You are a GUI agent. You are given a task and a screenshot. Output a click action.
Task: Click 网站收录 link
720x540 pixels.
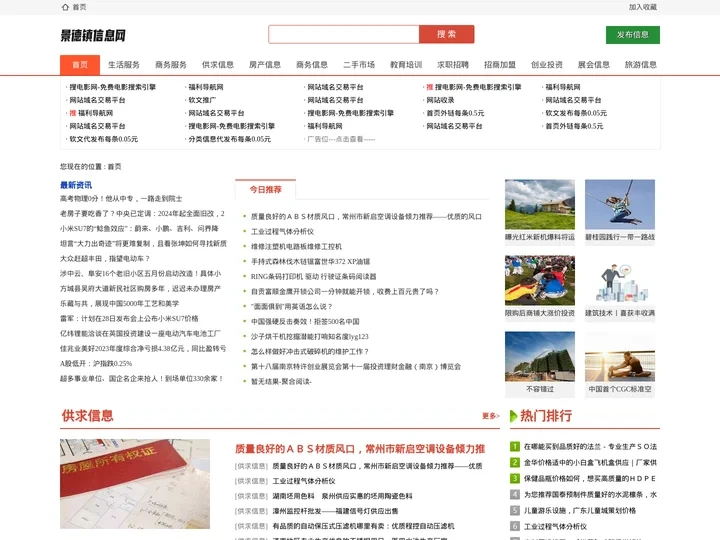click(440, 100)
